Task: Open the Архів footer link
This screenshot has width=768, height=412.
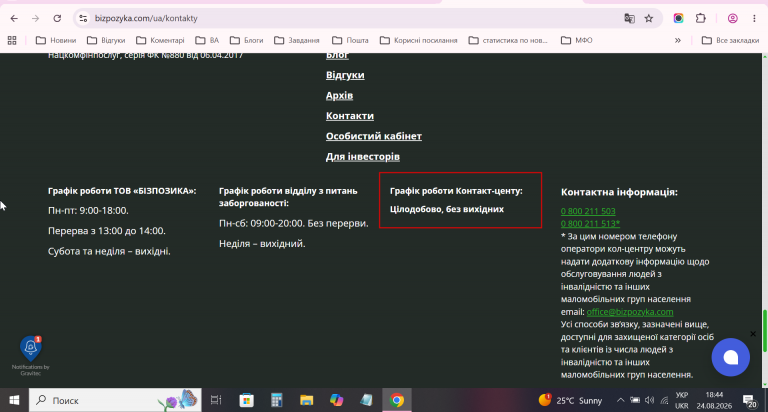Action: tap(339, 96)
